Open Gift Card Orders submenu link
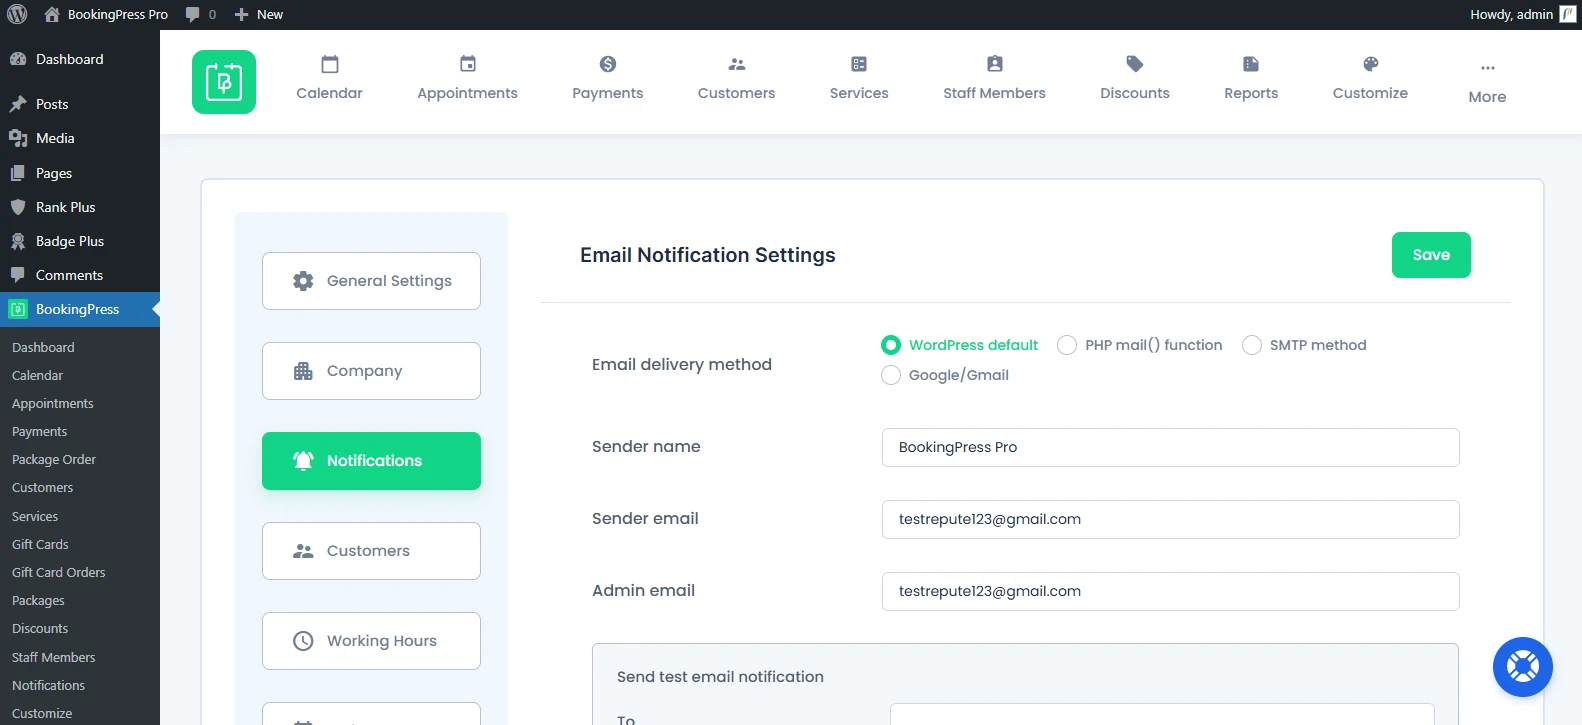The image size is (1582, 725). (58, 573)
